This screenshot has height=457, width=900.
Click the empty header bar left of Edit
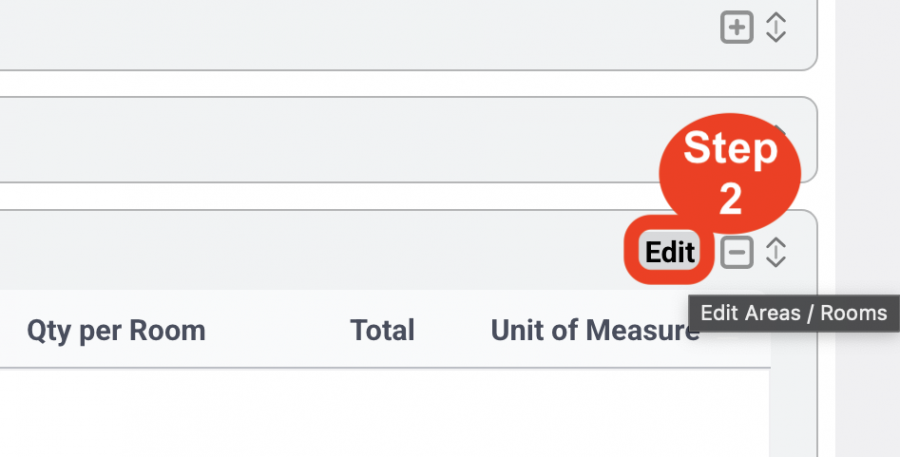[310, 251]
